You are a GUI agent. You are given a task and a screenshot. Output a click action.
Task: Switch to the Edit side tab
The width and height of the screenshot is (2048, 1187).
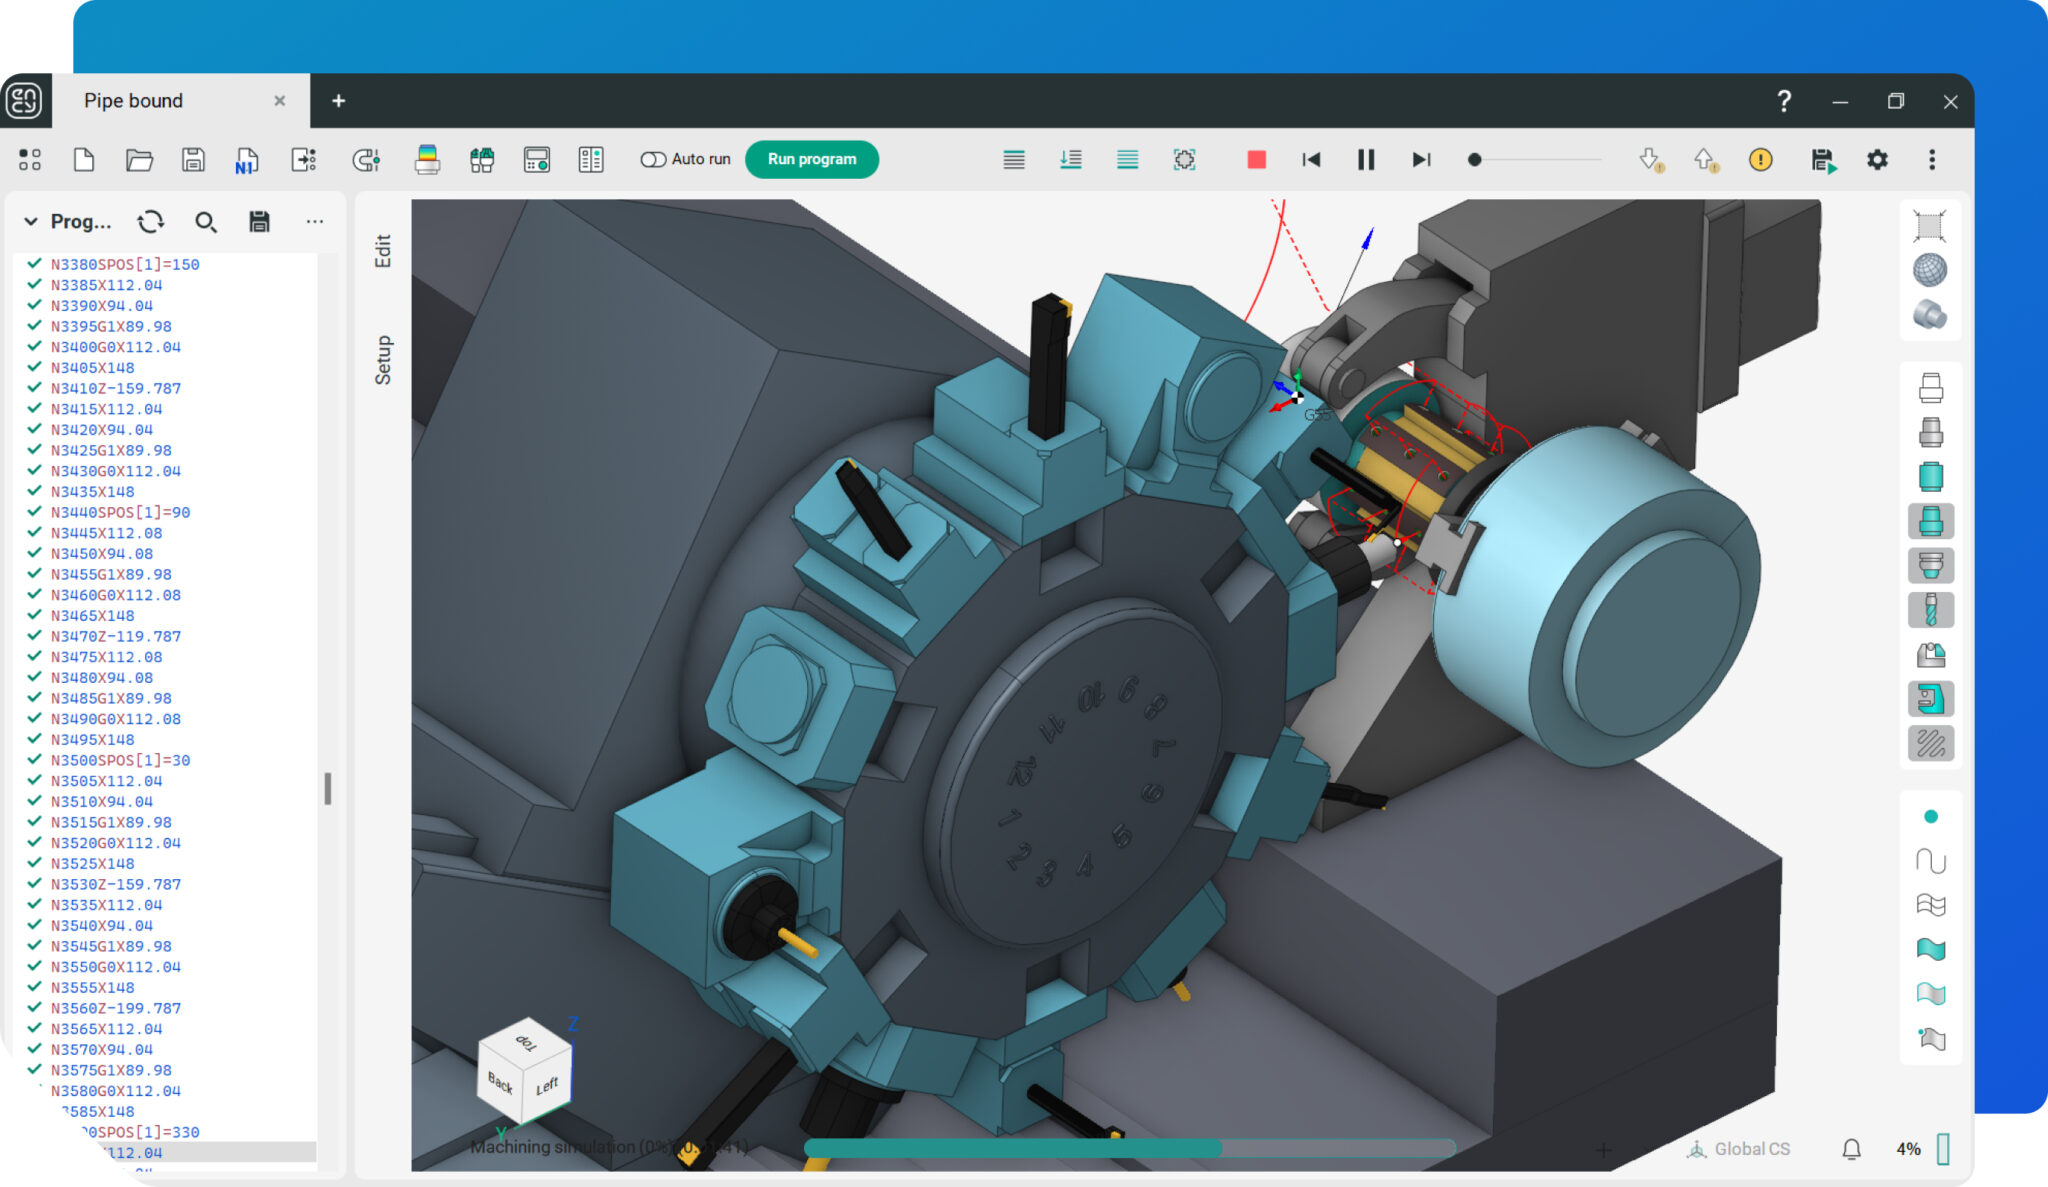383,251
